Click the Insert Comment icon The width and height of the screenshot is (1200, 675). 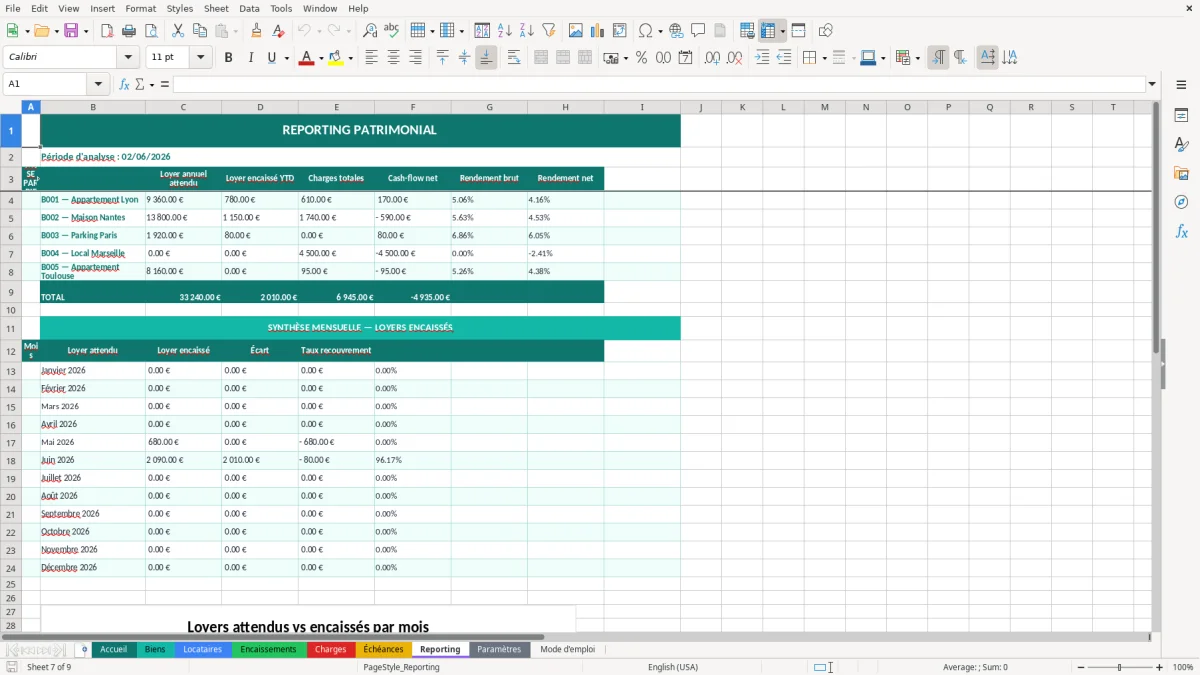(x=698, y=31)
